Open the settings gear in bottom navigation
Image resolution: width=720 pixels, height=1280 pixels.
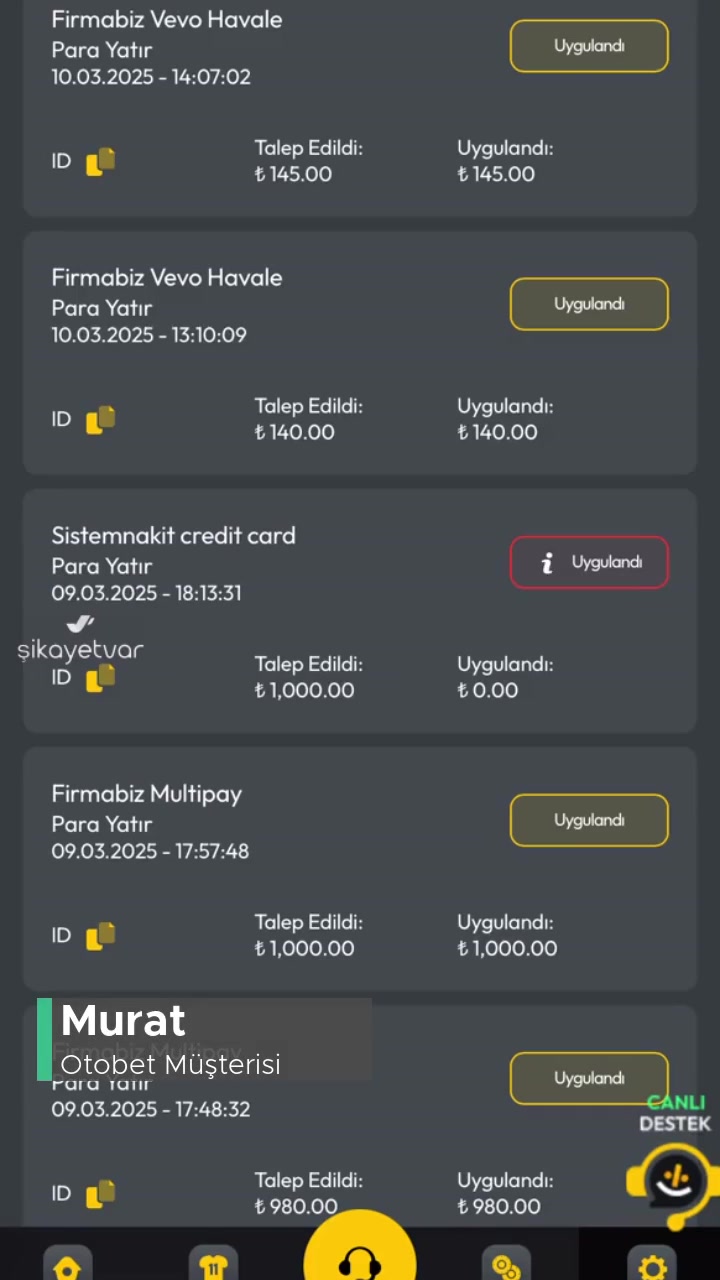652,1265
